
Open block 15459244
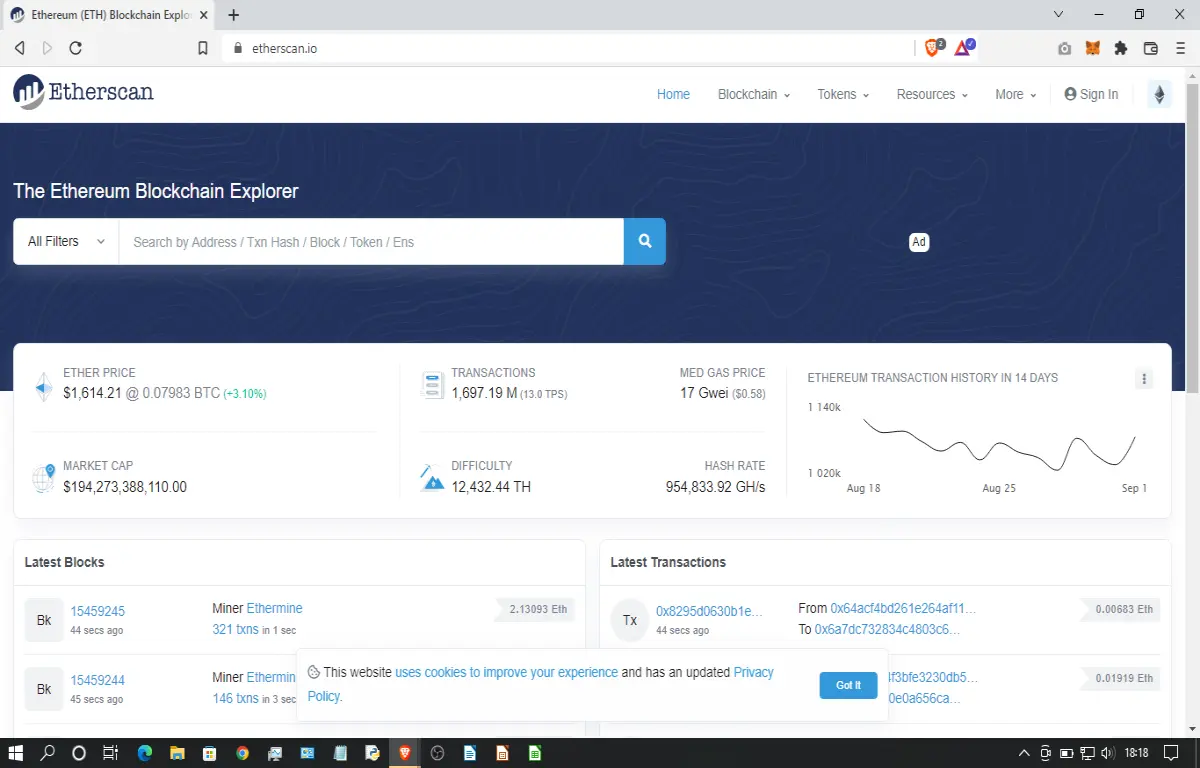pos(97,680)
